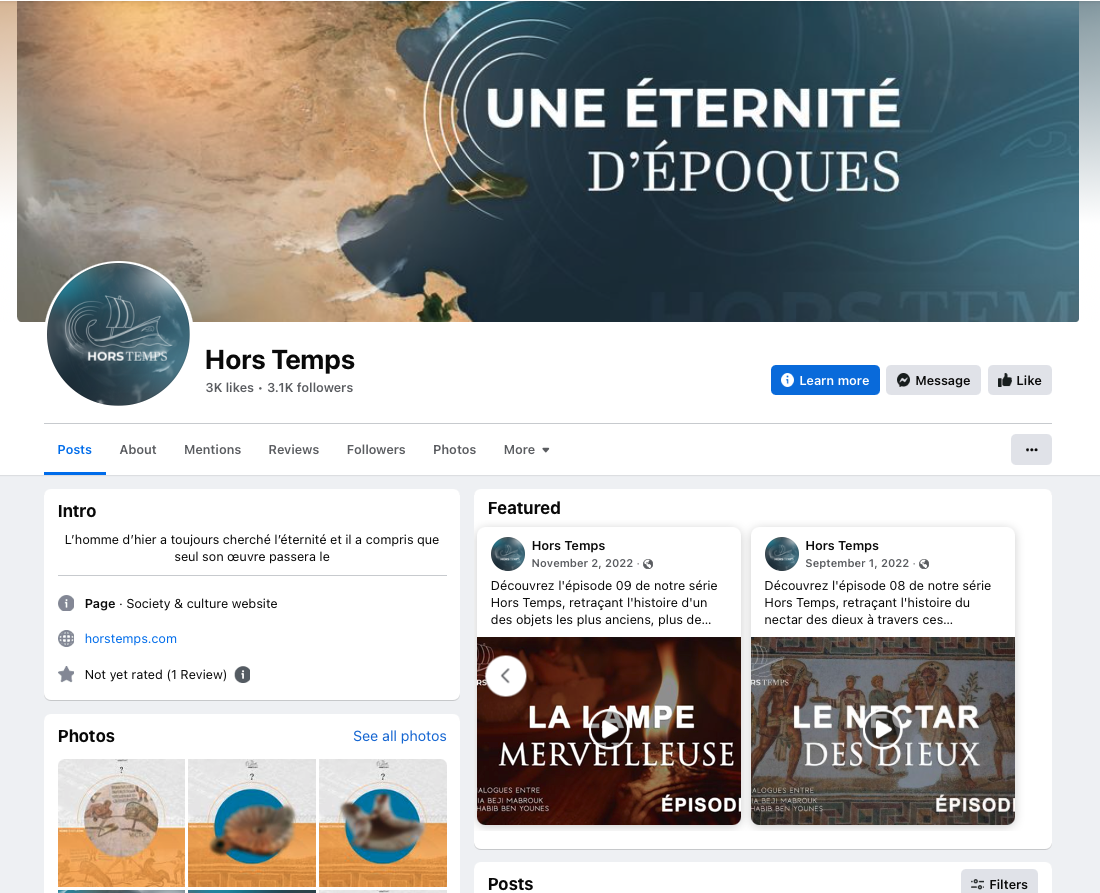1100x893 pixels.
Task: Expand the More dropdown tab
Action: click(x=526, y=450)
